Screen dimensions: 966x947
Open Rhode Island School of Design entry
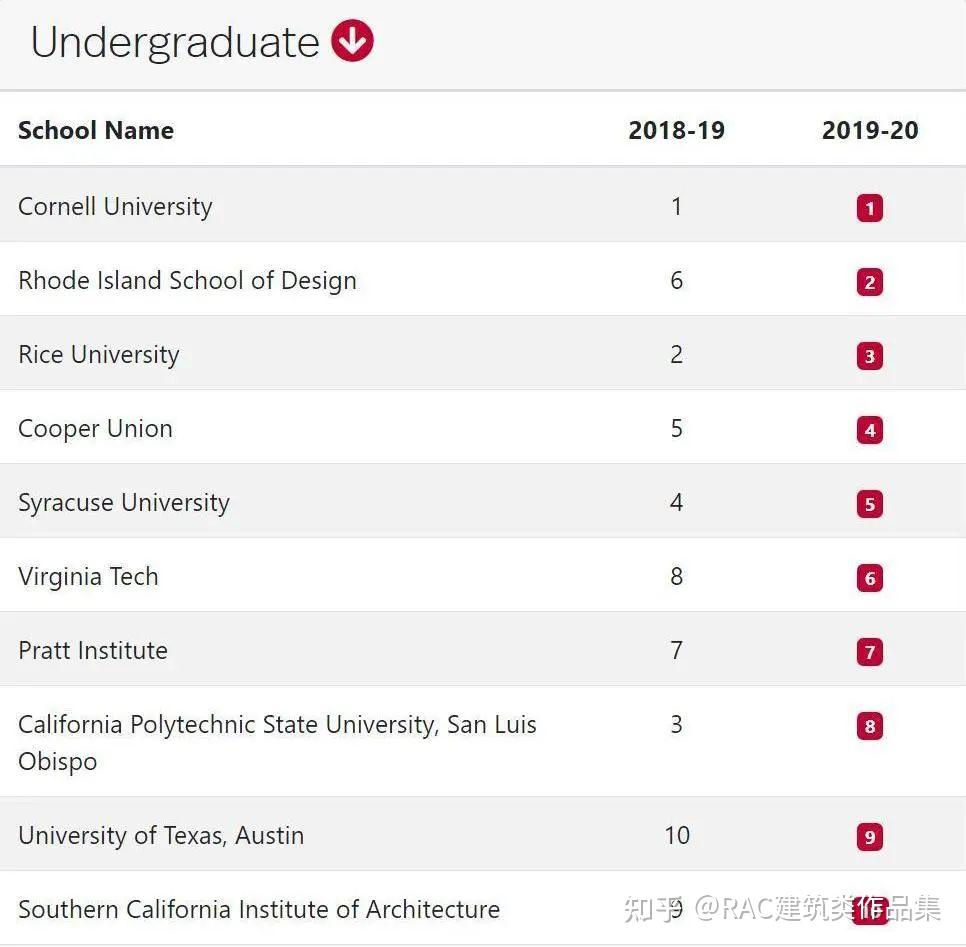click(x=187, y=281)
